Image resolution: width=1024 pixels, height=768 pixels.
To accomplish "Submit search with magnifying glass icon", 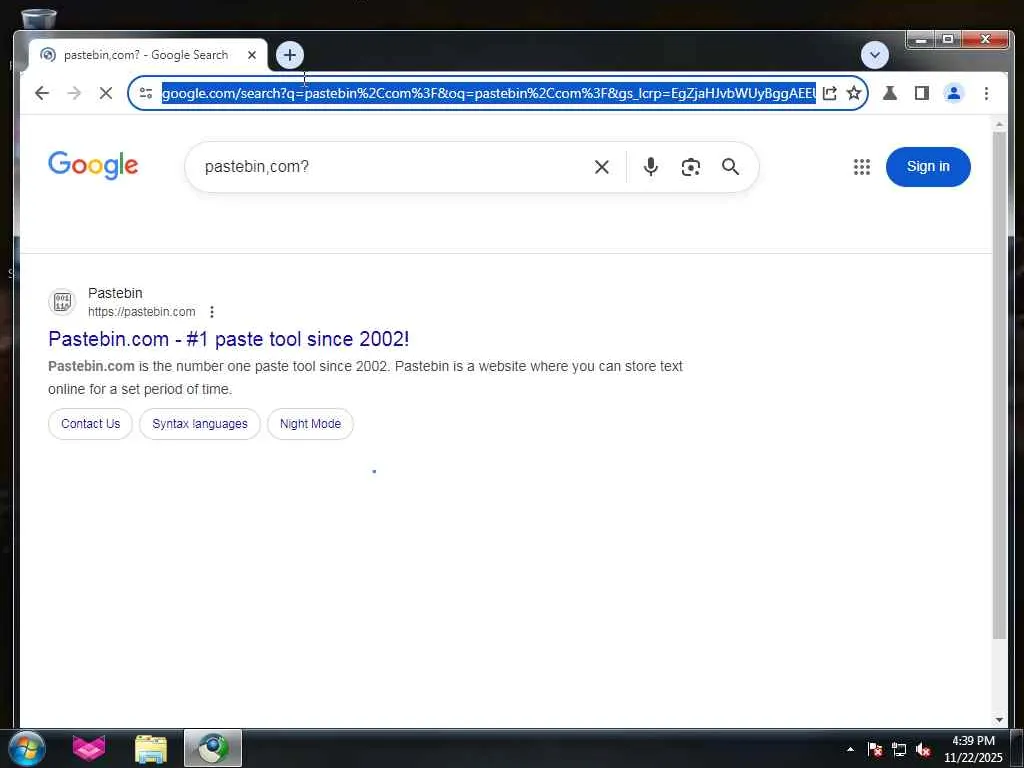I will [x=730, y=167].
